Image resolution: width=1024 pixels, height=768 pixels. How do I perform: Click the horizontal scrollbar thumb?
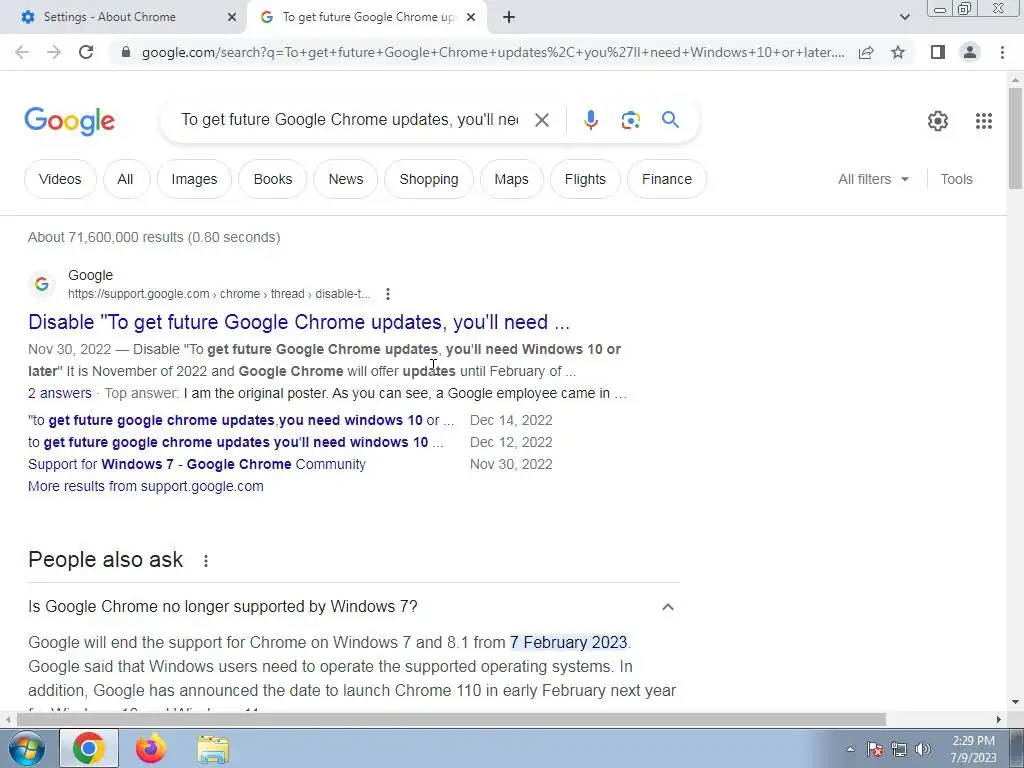[451, 720]
